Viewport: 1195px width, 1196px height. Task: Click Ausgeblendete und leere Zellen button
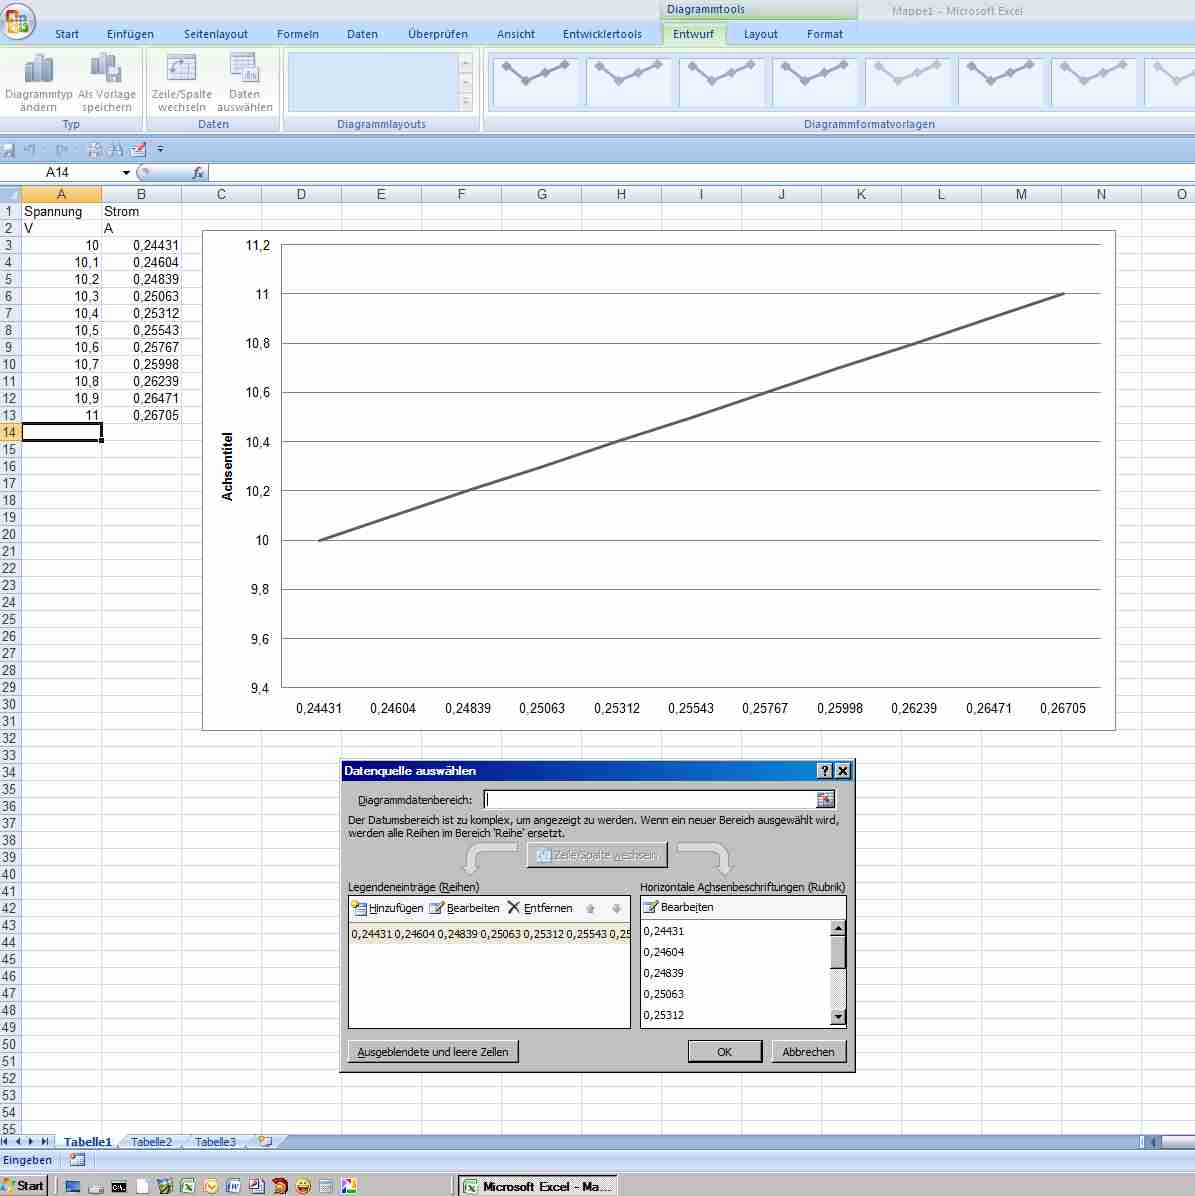coord(432,1052)
